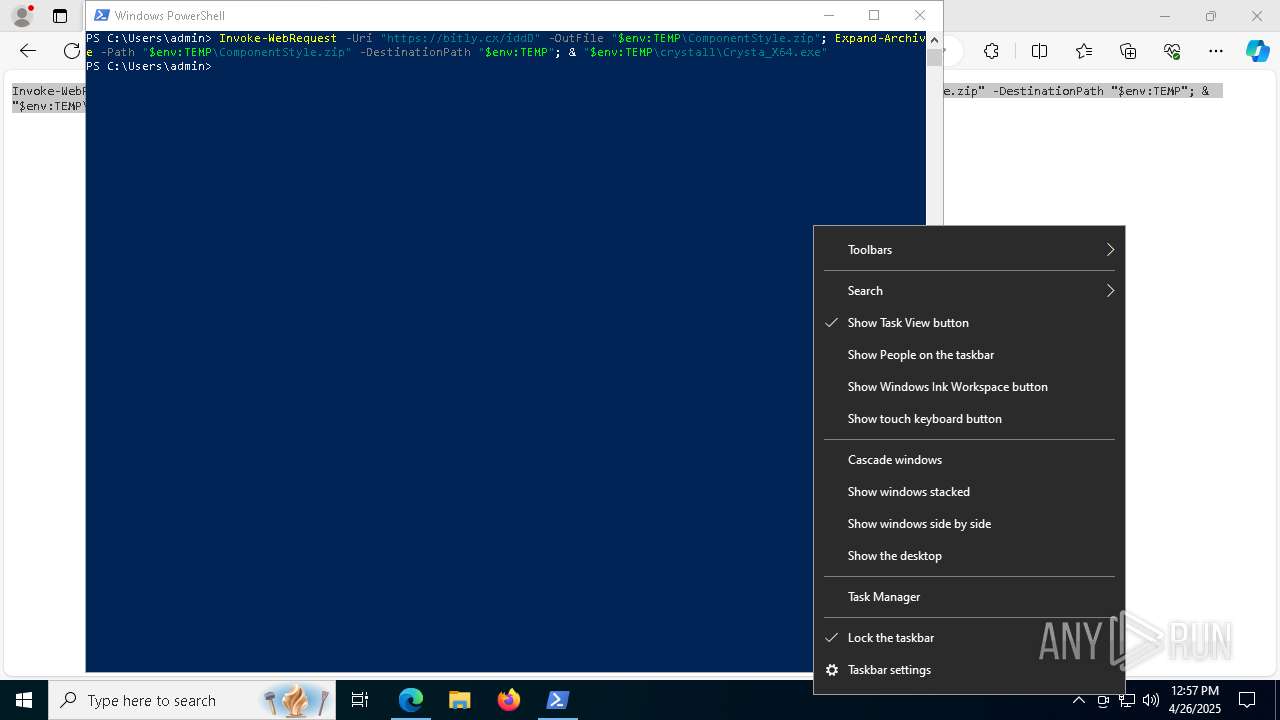
Task: Click the gear icon beside Taskbar settings
Action: (832, 670)
